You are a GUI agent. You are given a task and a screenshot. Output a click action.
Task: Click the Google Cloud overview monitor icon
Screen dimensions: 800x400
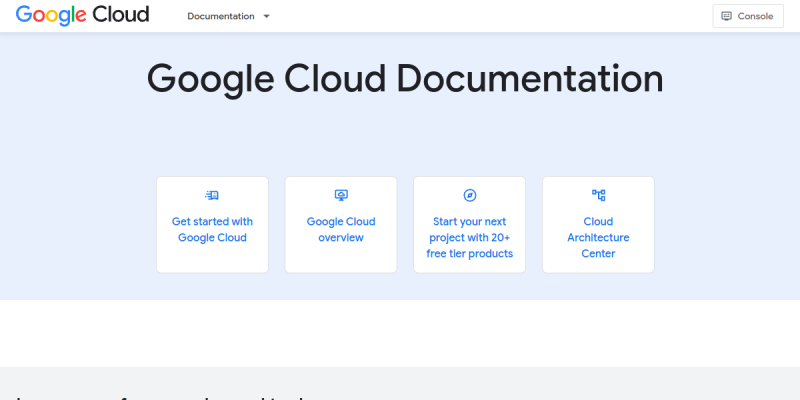341,195
